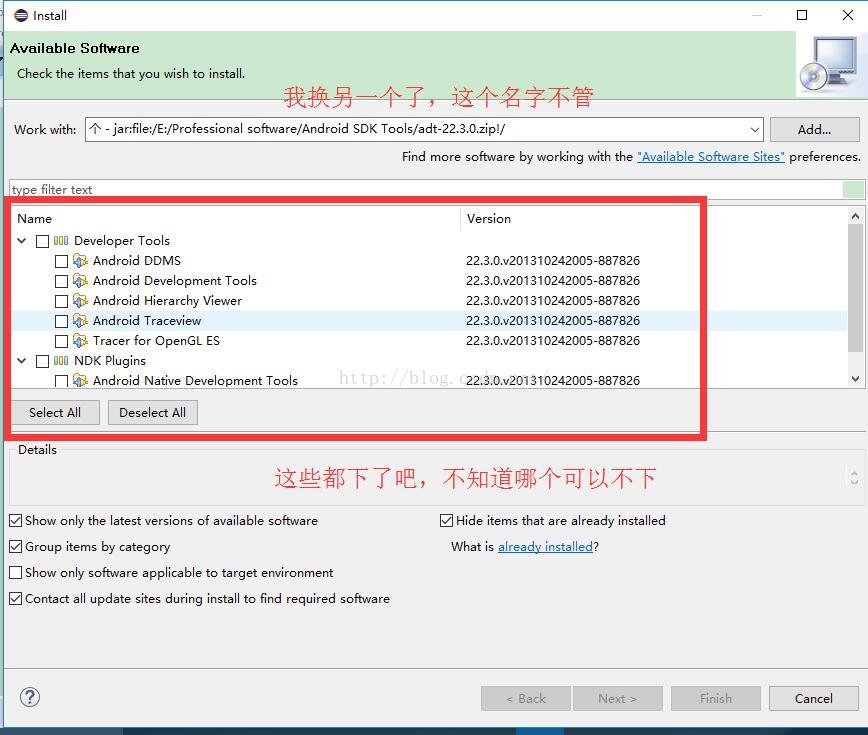Click the Tracer for OpenGL ES plugin icon

(x=80, y=340)
